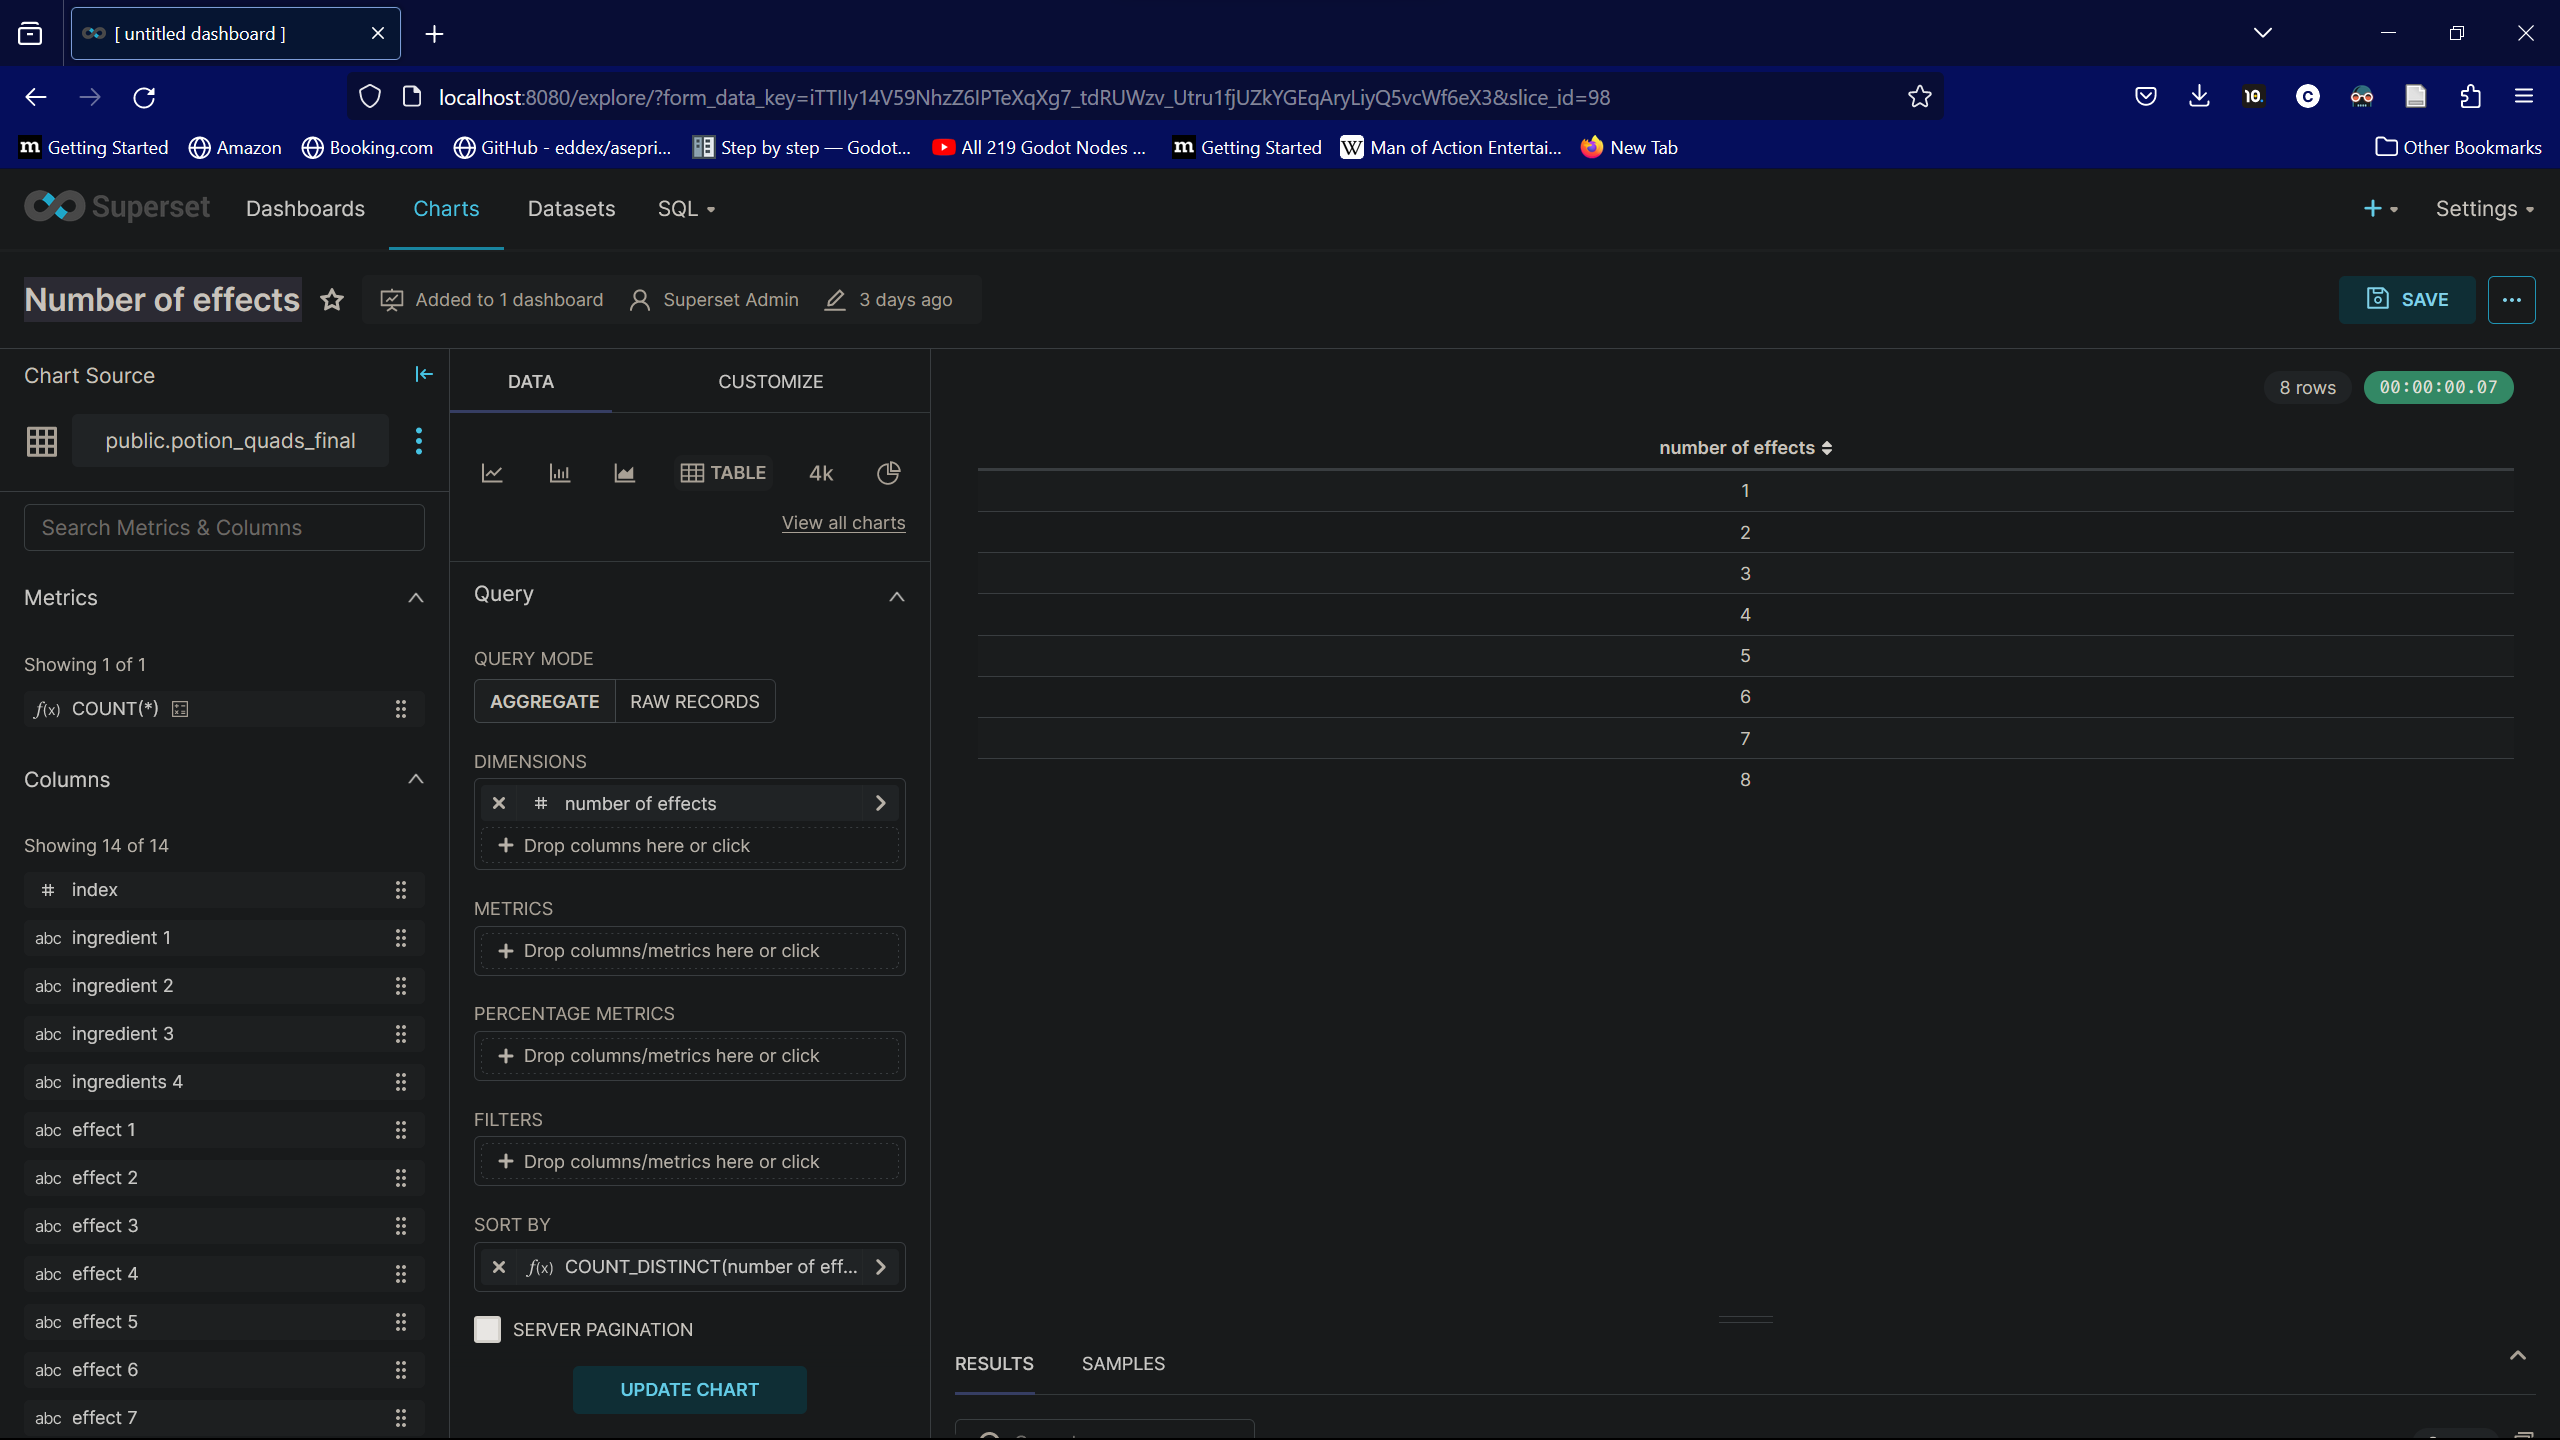2560x1440 pixels.
Task: Select Aggregate query mode
Action: pos(544,701)
